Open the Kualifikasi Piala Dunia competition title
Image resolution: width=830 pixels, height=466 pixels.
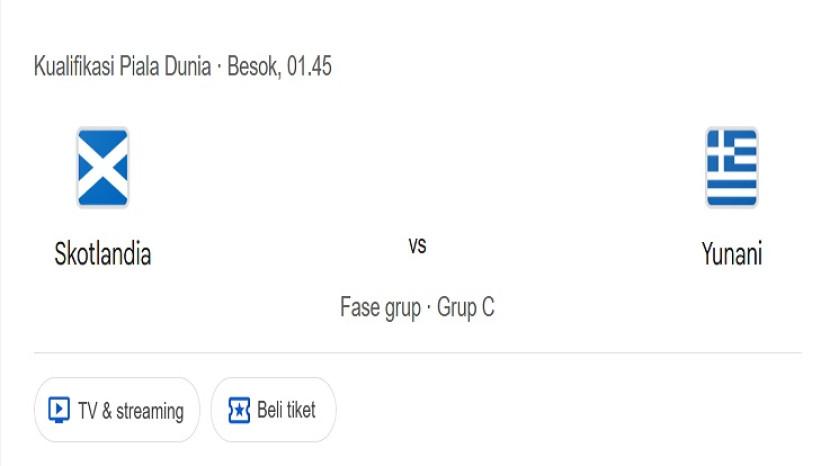tap(122, 68)
